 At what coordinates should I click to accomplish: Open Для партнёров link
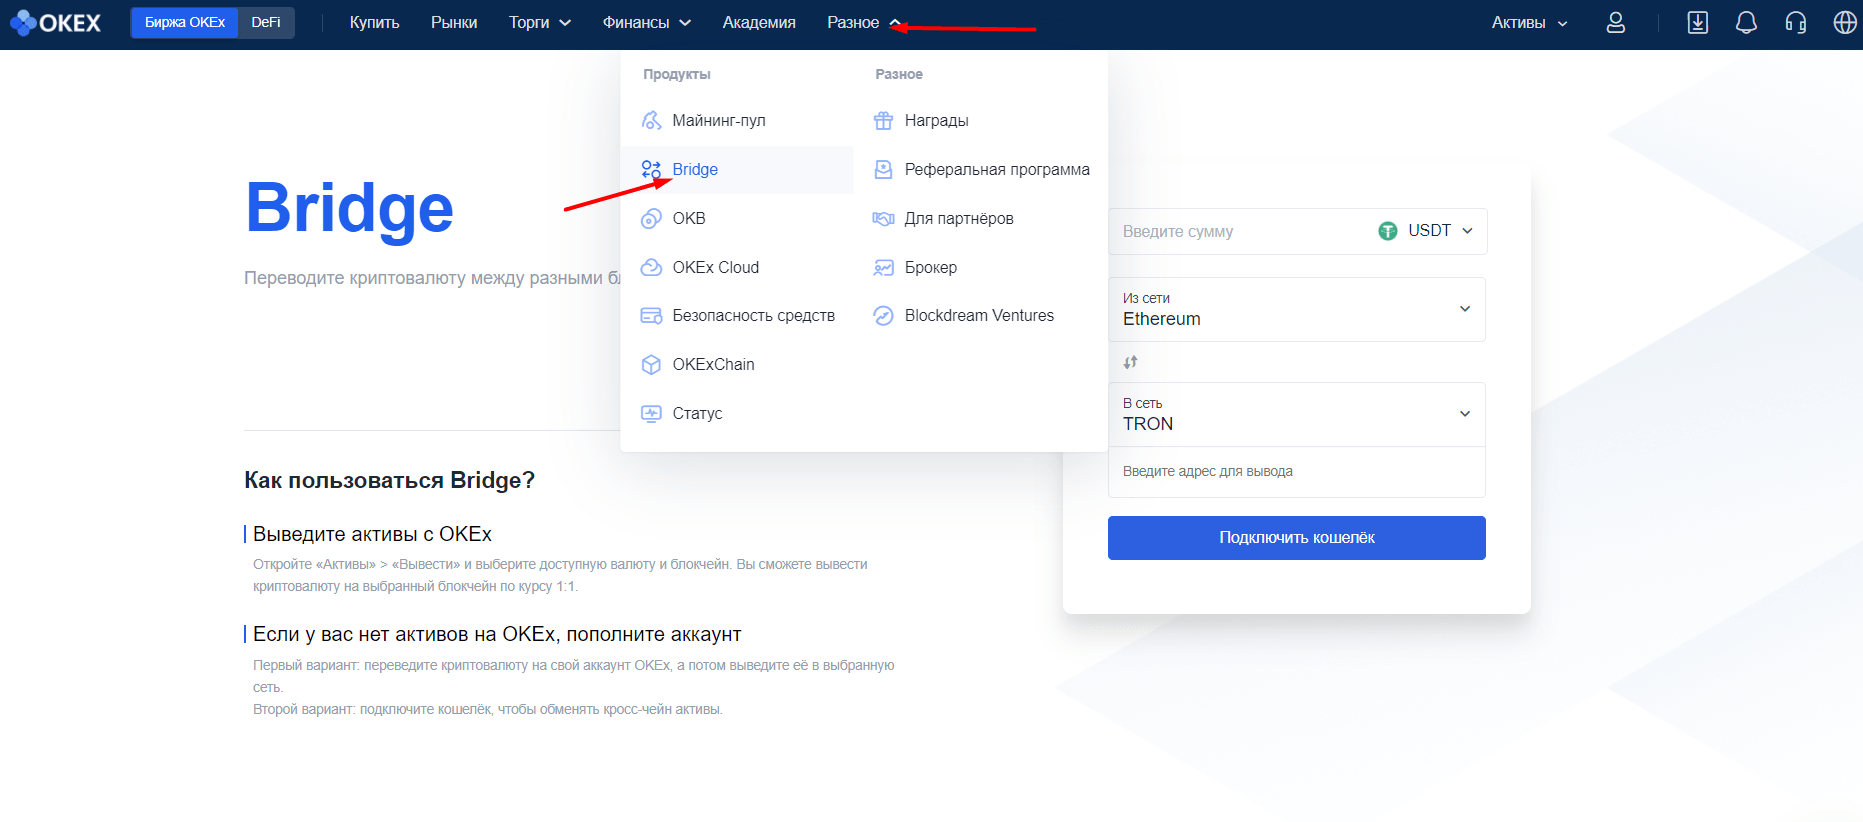(959, 218)
